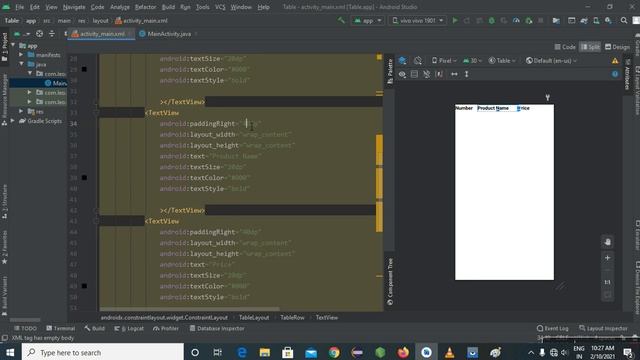Click the Windows search box
640x360 pixels.
coord(103,352)
